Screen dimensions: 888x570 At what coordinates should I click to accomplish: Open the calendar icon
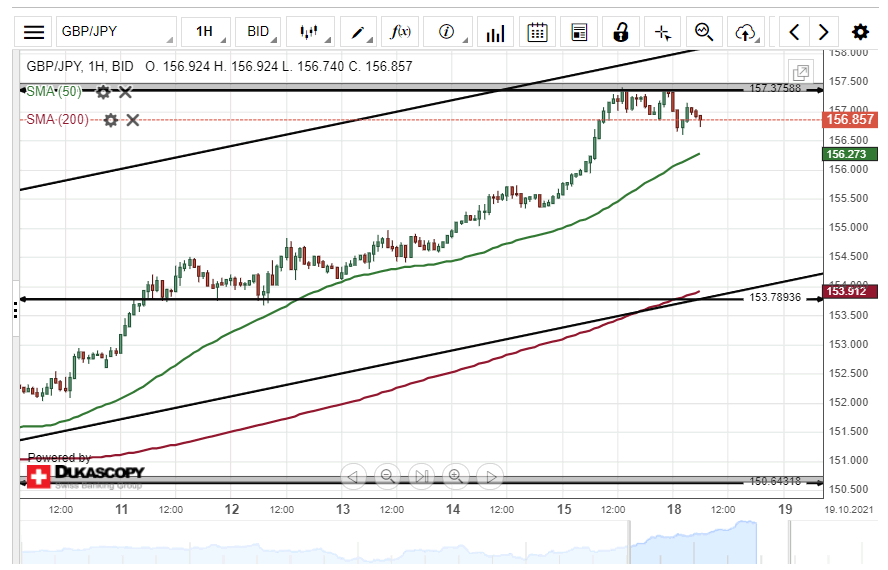click(537, 32)
